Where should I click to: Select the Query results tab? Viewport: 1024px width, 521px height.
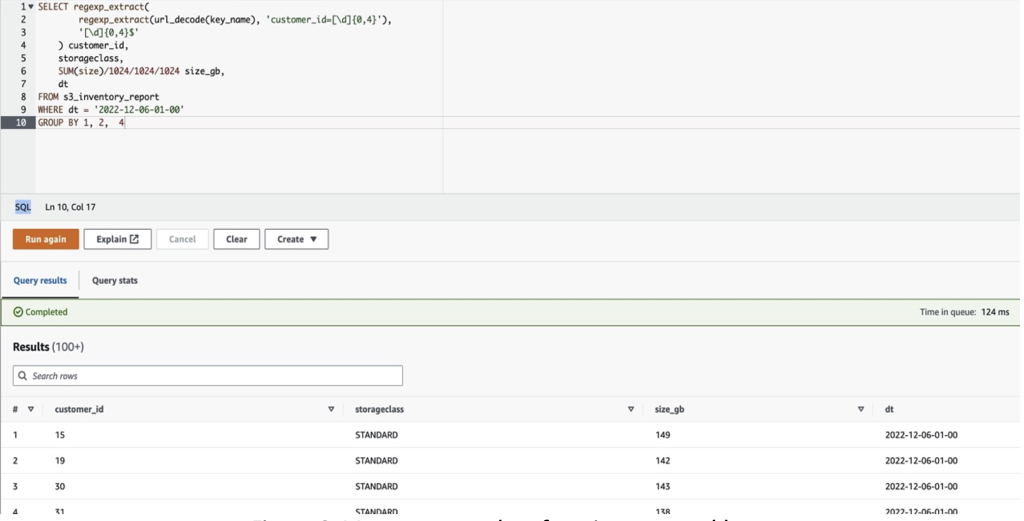tap(40, 280)
